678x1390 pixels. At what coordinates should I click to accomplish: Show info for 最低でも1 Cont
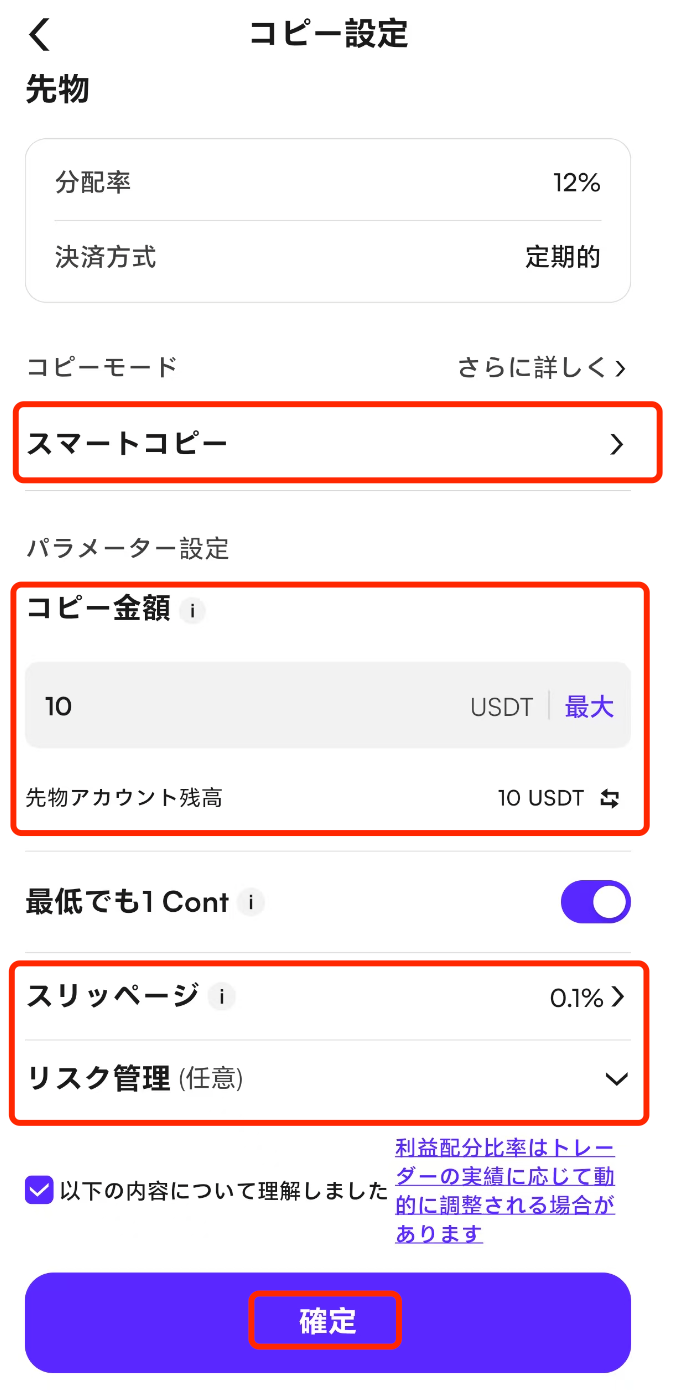click(251, 903)
